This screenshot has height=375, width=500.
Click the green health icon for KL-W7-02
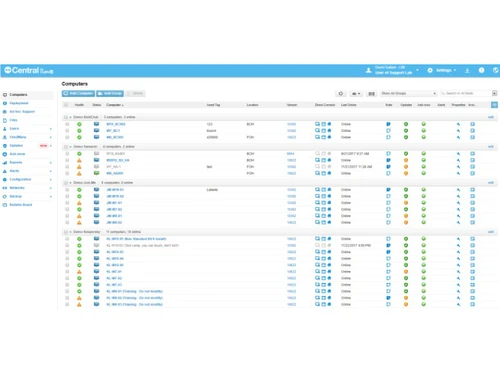point(79,278)
